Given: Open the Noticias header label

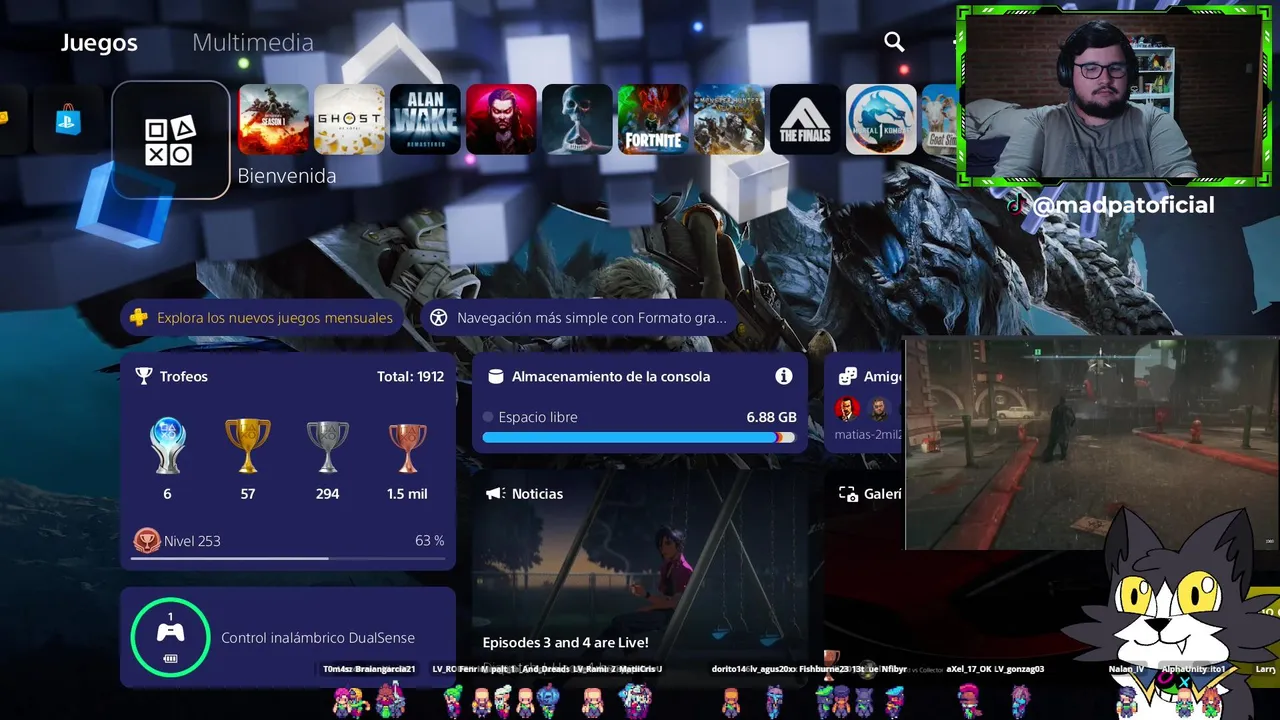Looking at the screenshot, I should 537,494.
